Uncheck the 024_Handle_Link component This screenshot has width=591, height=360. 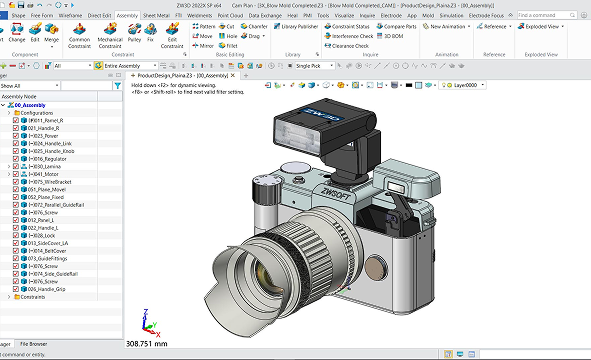pyautogui.click(x=16, y=143)
